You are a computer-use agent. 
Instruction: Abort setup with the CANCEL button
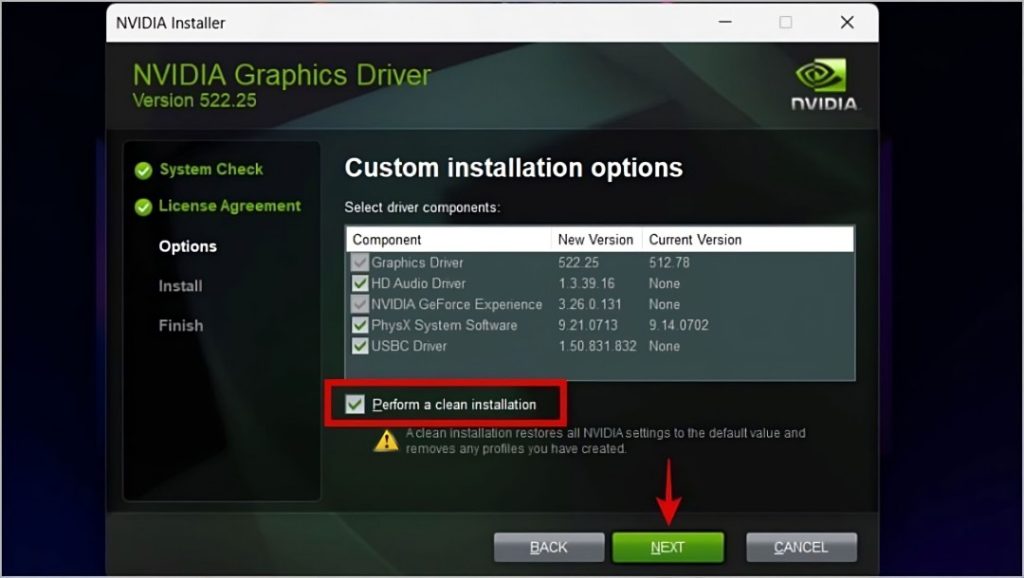tap(801, 547)
